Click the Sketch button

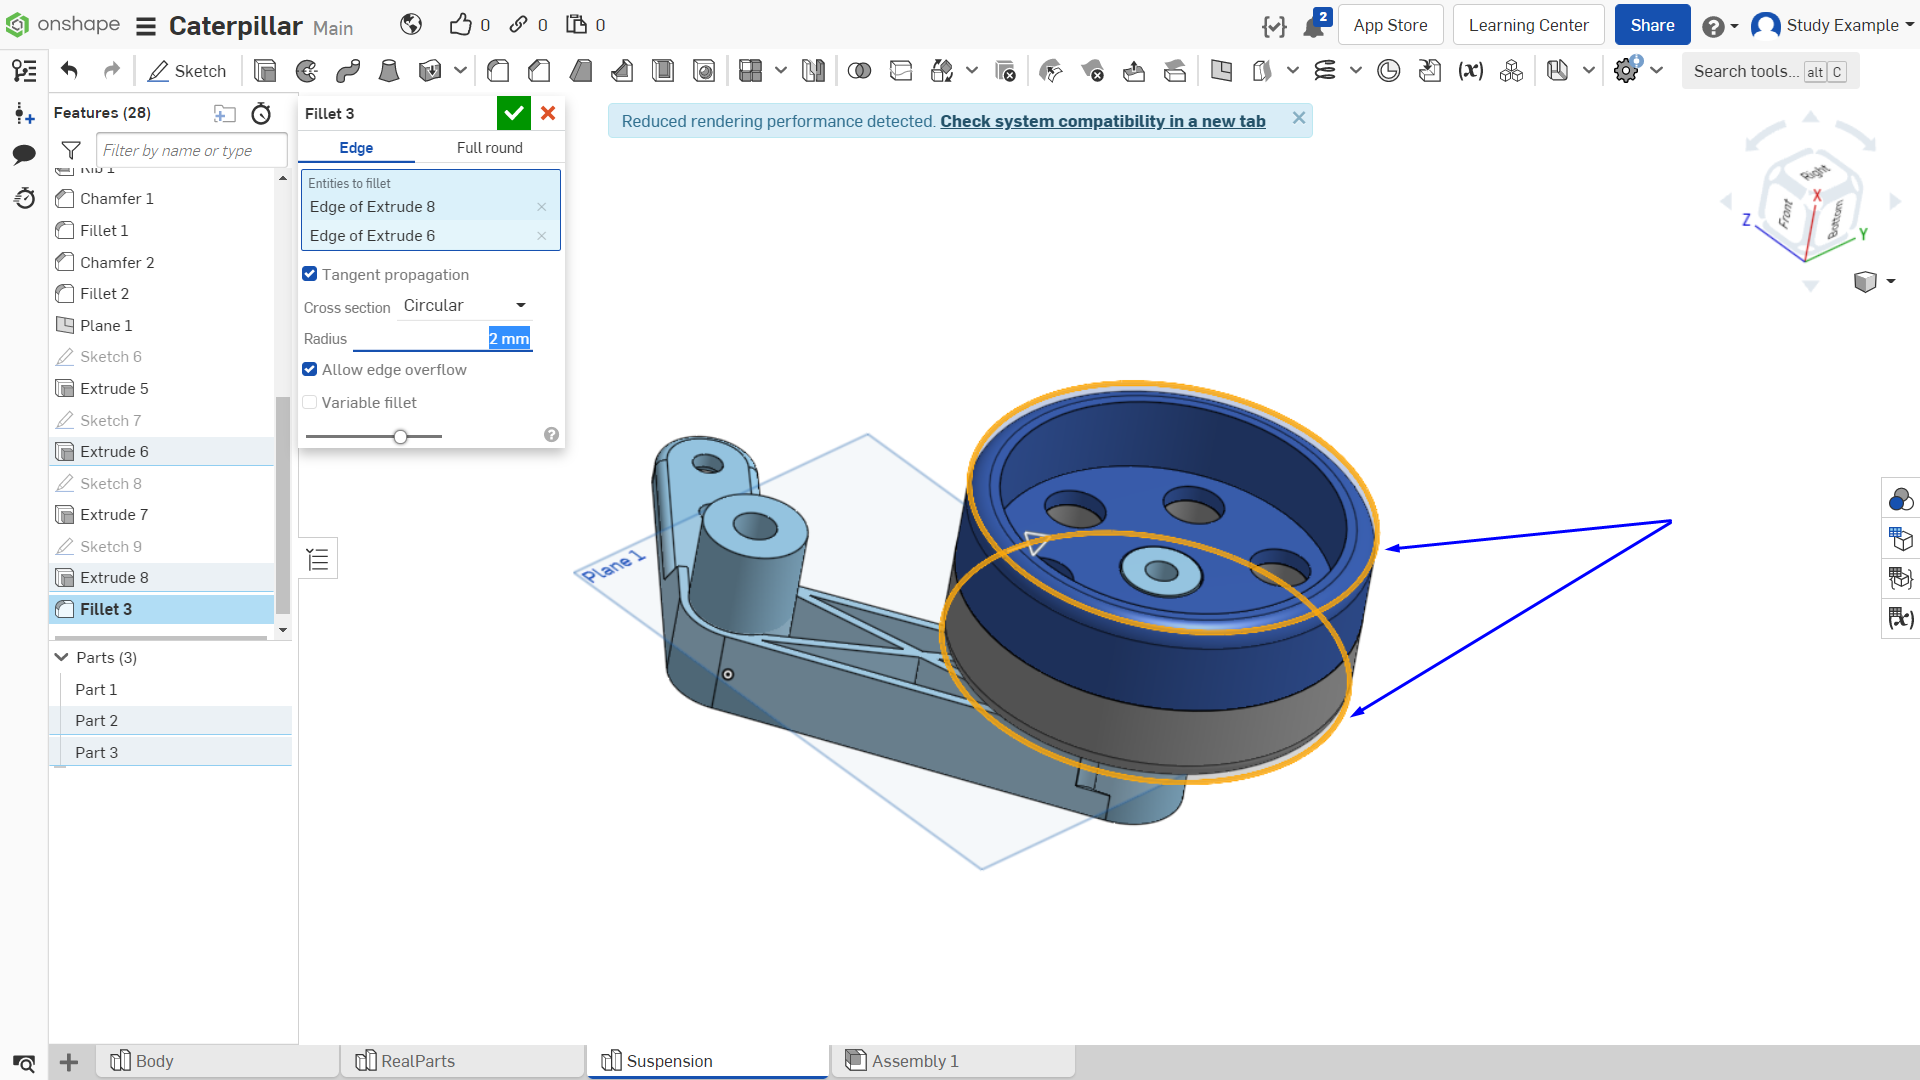(x=187, y=70)
